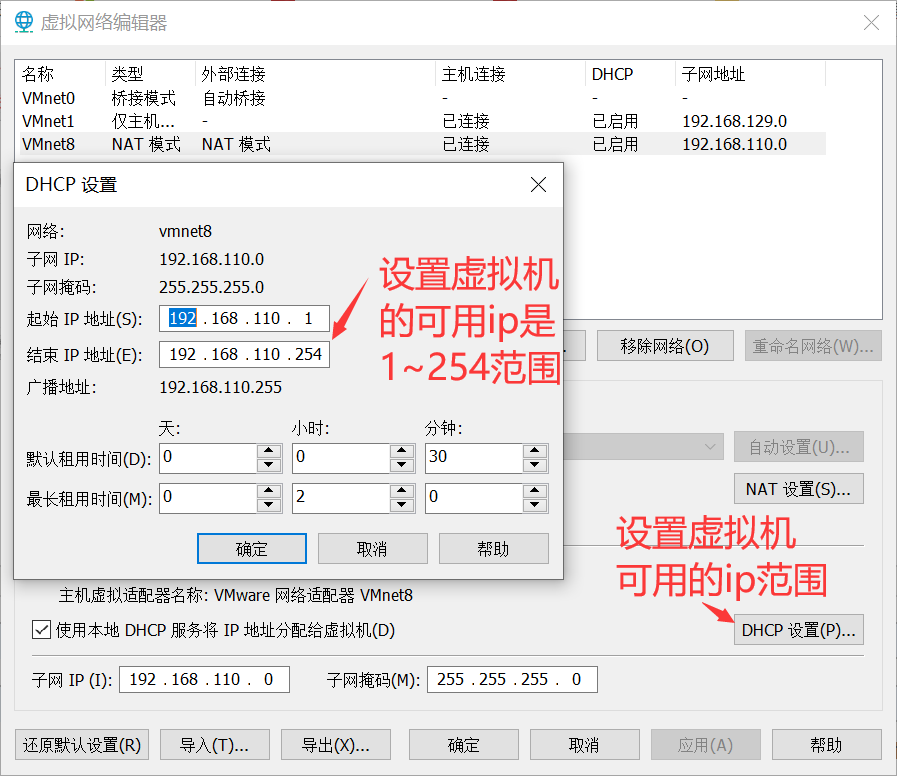Increase 最长租用时间 hours value
Image resolution: width=897 pixels, height=776 pixels.
point(402,490)
